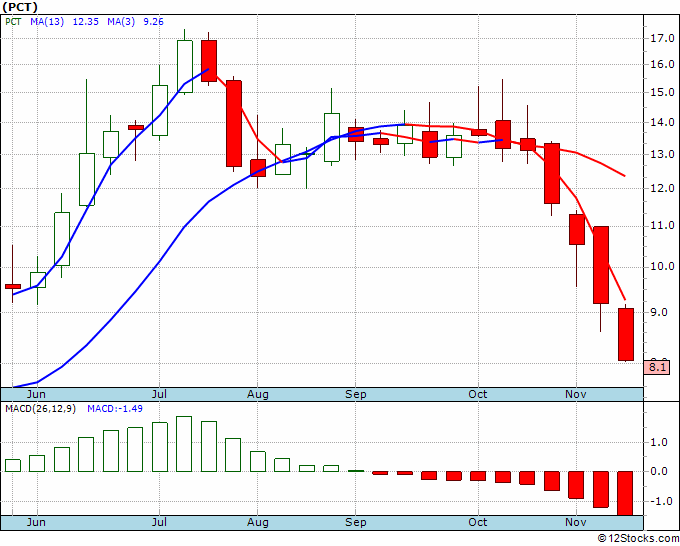
Task: Click the 17.0 price axis label
Action: click(662, 38)
